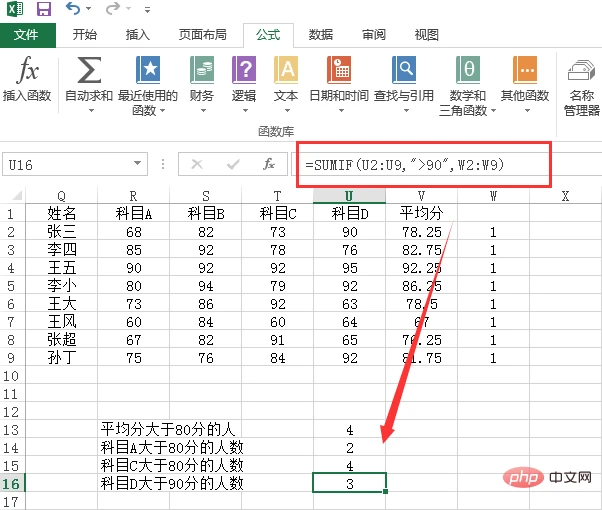
Task: Confirm formula entry with the checkmark icon
Action: [x=233, y=164]
